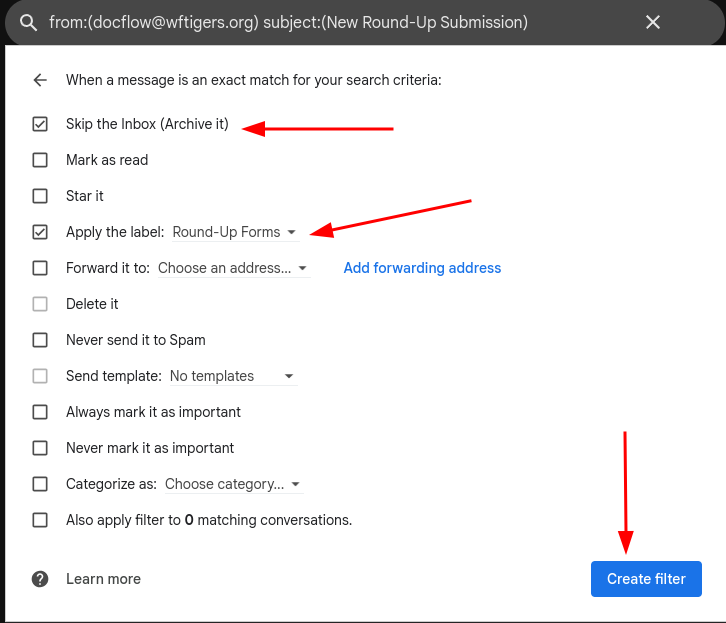Click the Add forwarding address link
Viewport: 726px width, 623px height.
click(x=422, y=268)
